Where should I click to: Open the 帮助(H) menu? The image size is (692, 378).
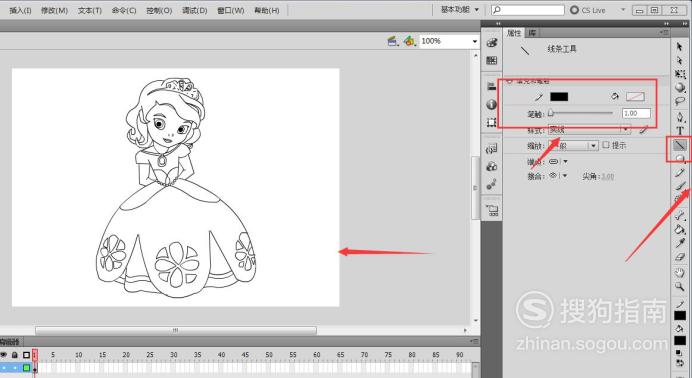267,10
